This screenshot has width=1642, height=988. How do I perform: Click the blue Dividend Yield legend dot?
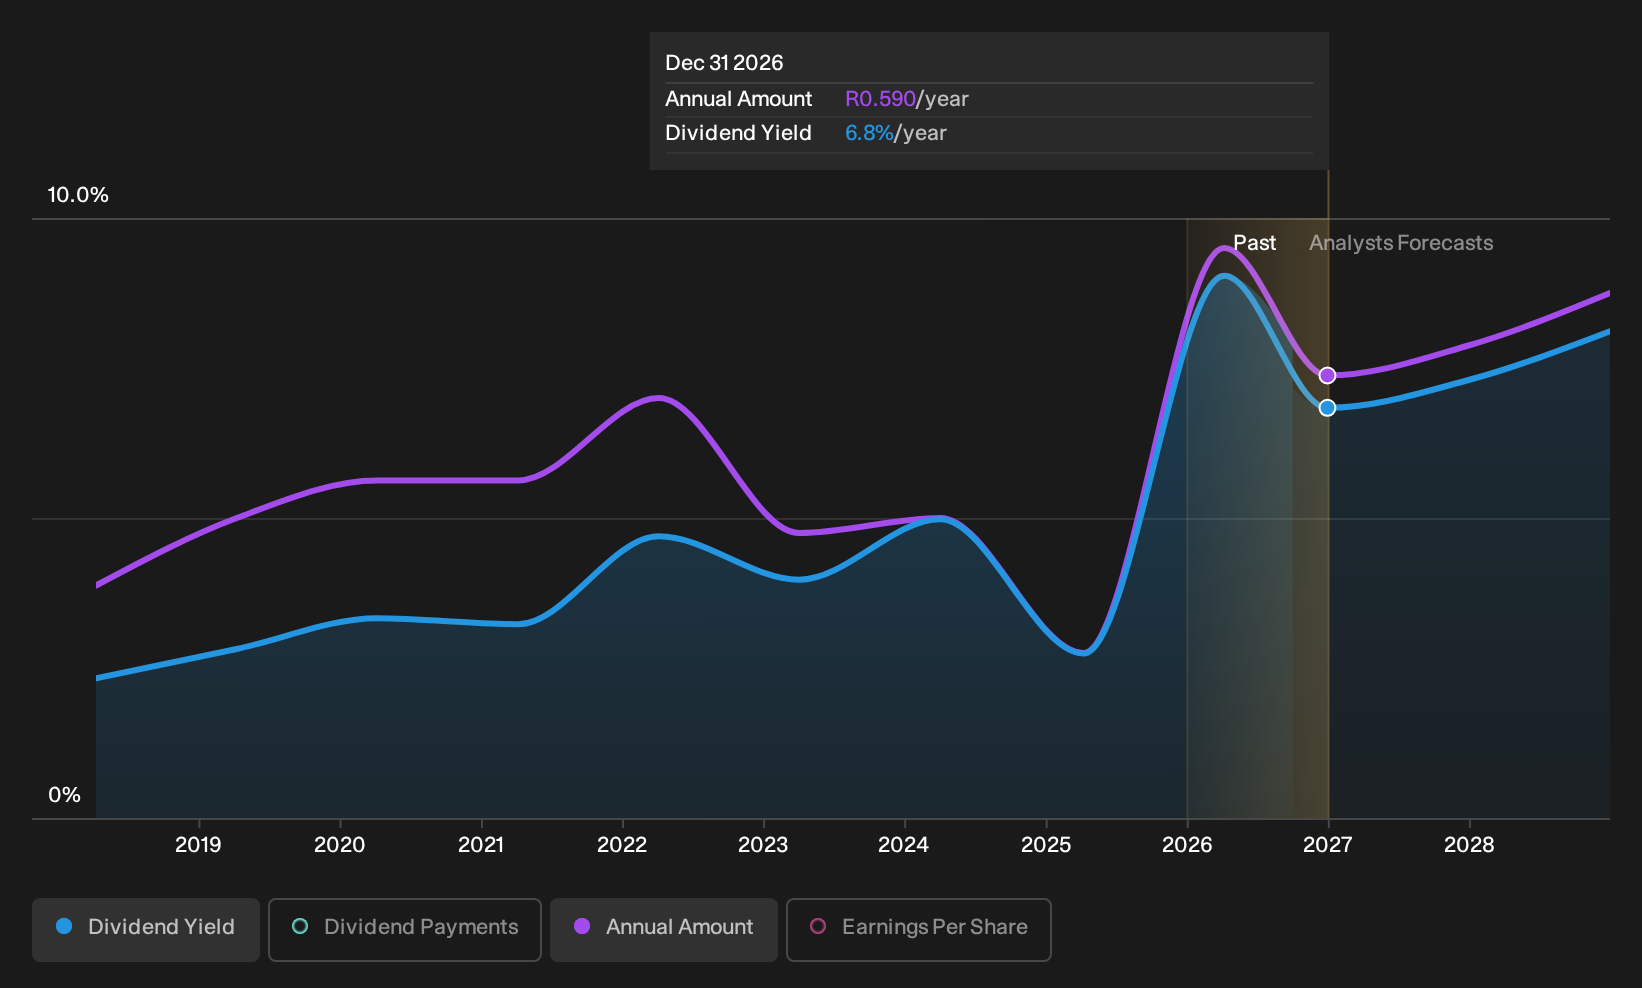pyautogui.click(x=64, y=927)
